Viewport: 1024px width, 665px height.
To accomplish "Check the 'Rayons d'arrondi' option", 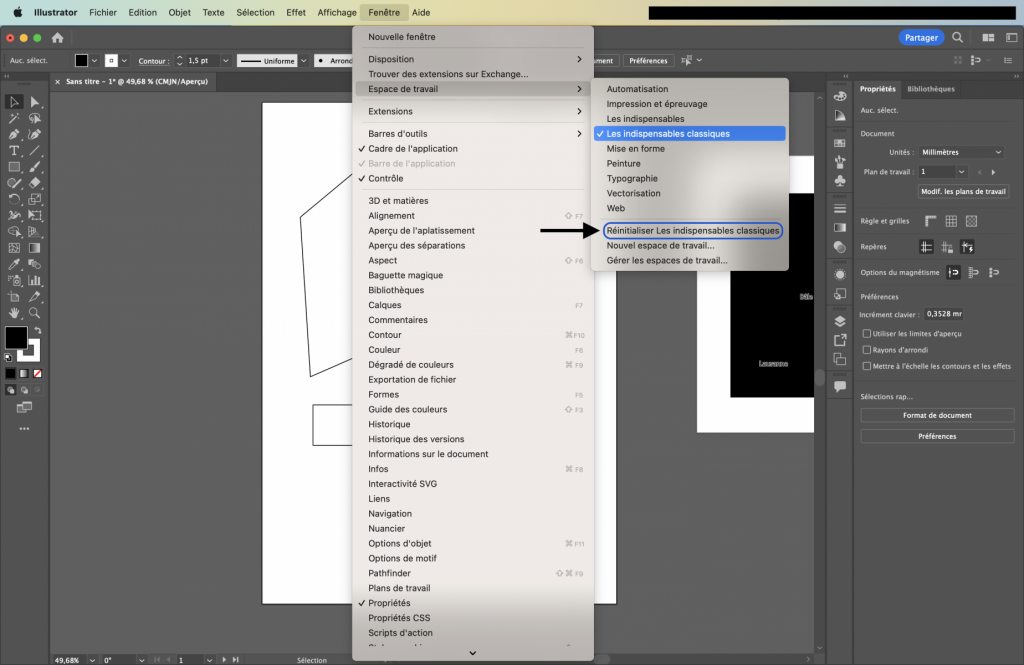I will click(x=866, y=350).
